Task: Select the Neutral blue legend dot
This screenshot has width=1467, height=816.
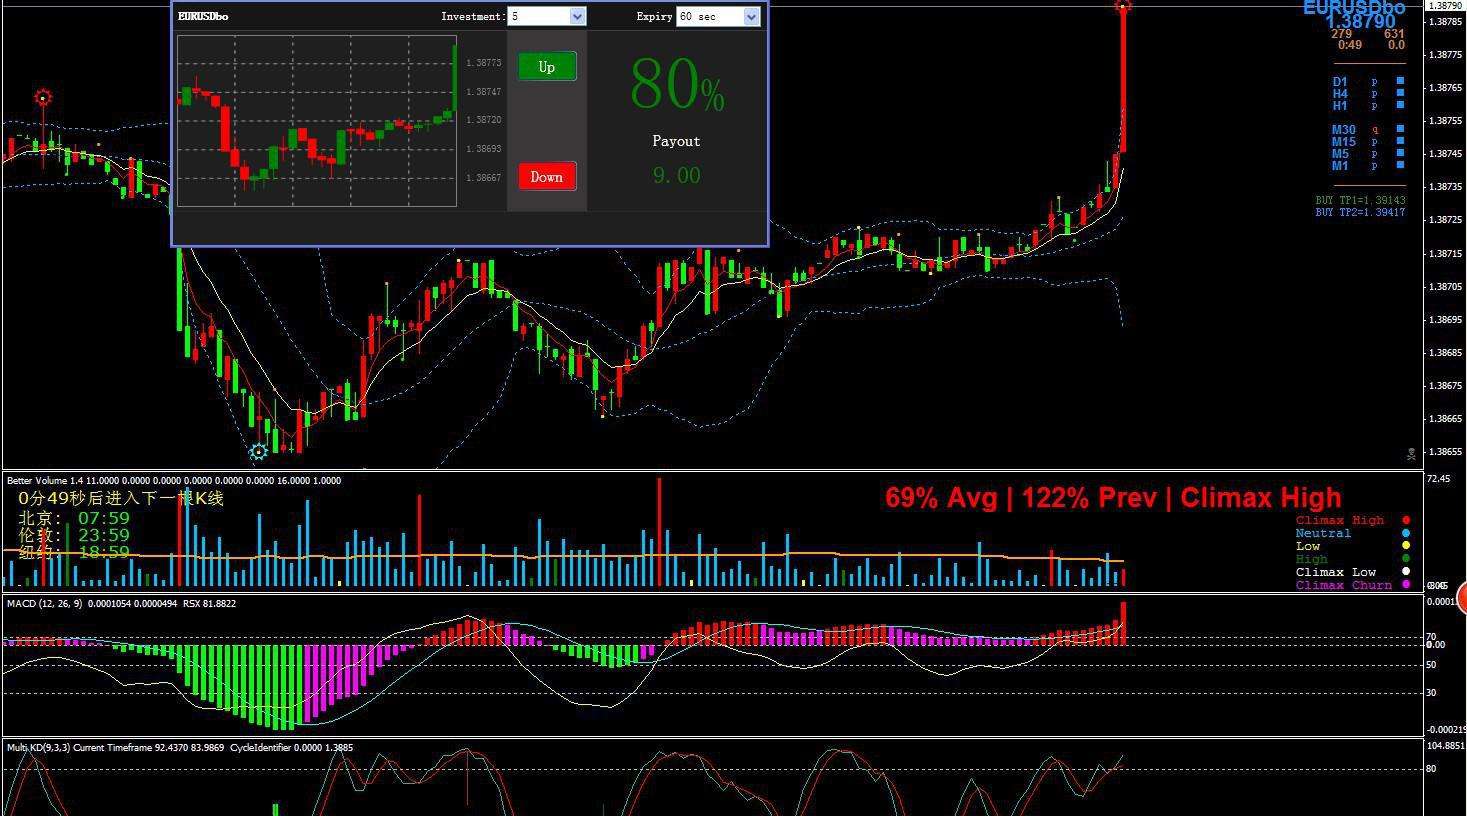Action: tap(1406, 533)
